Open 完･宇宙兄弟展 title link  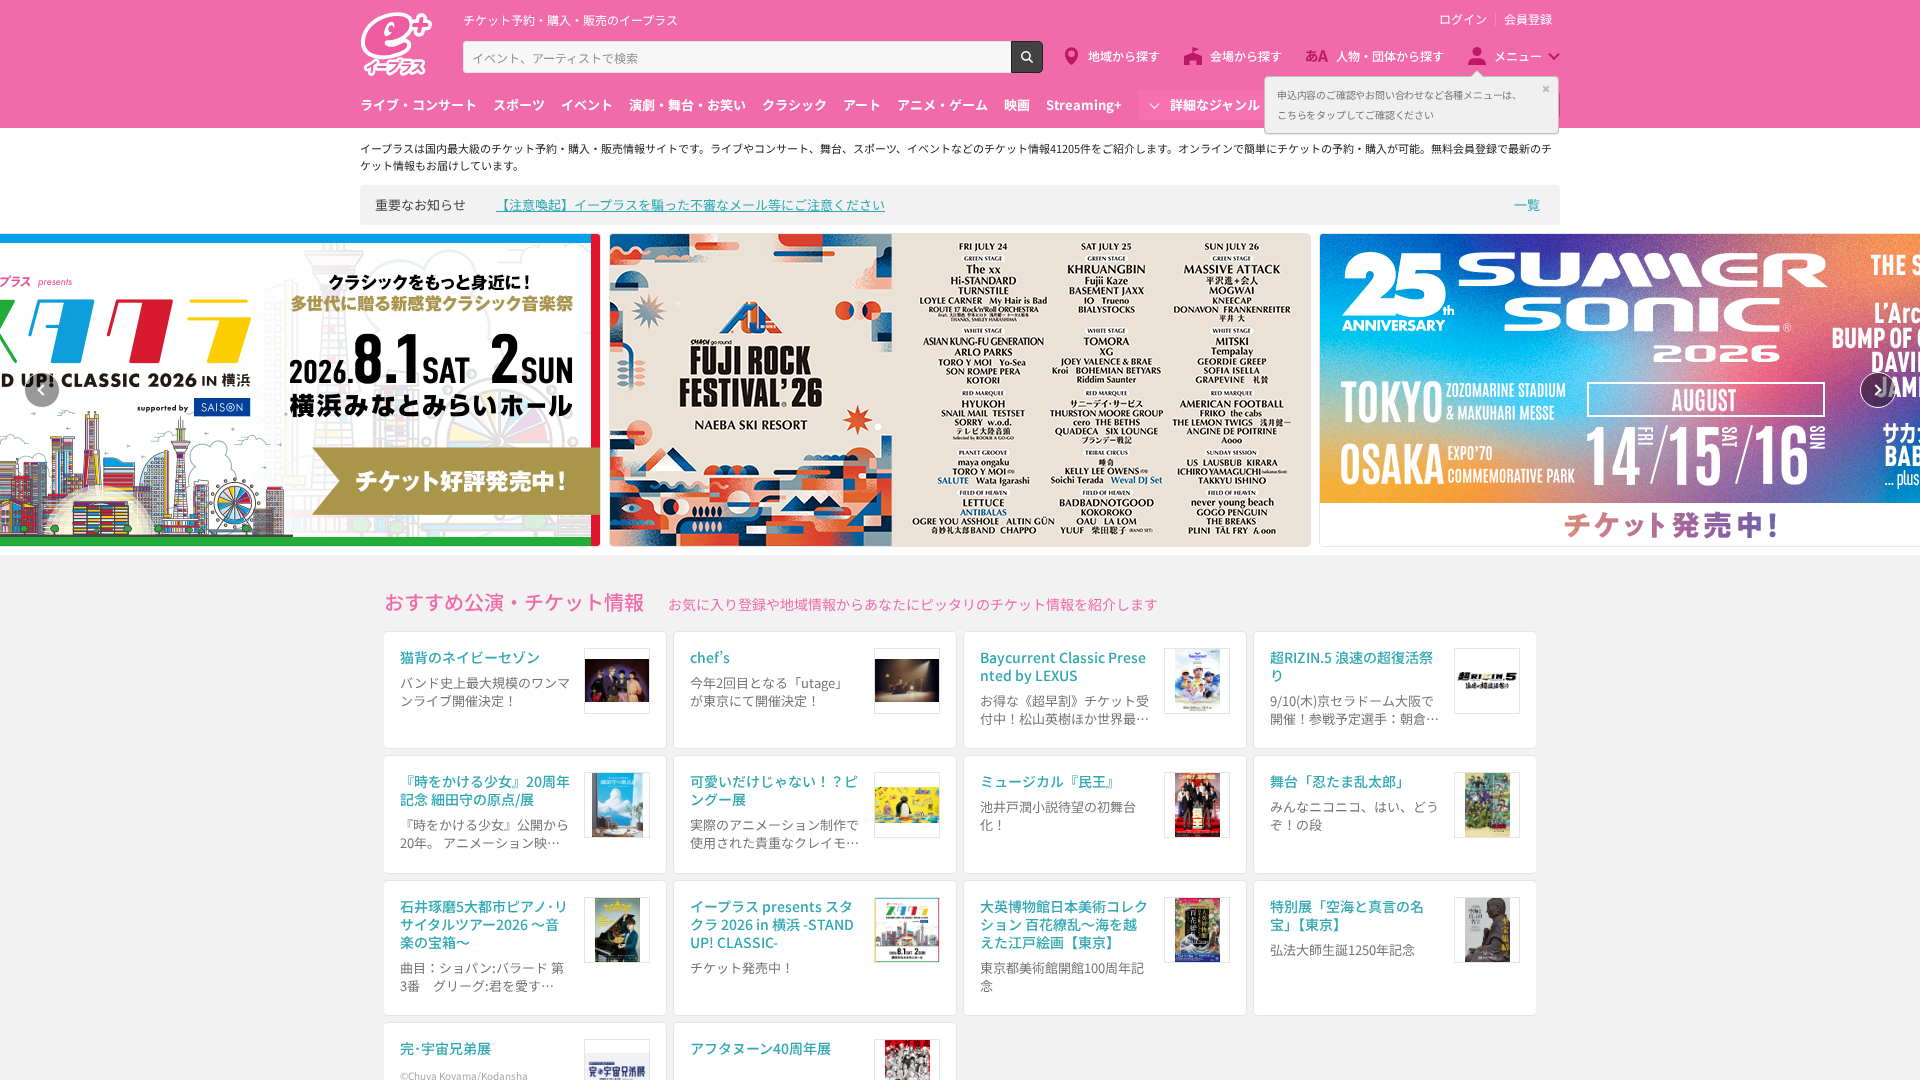point(445,1048)
